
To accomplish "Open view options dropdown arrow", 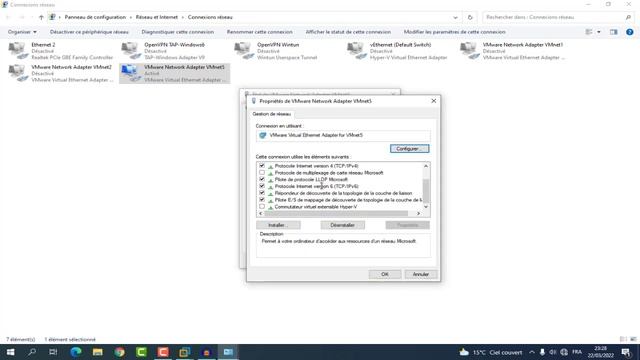I will 599,32.
